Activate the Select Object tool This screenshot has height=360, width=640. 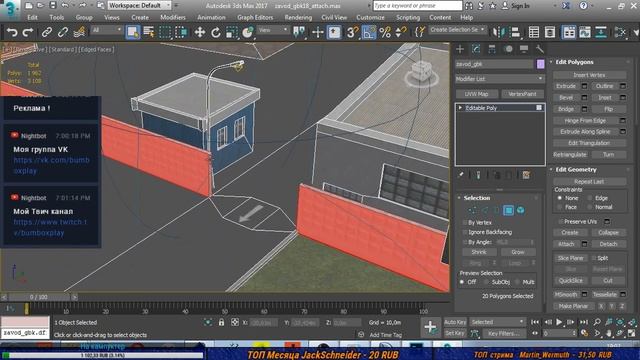[133, 32]
